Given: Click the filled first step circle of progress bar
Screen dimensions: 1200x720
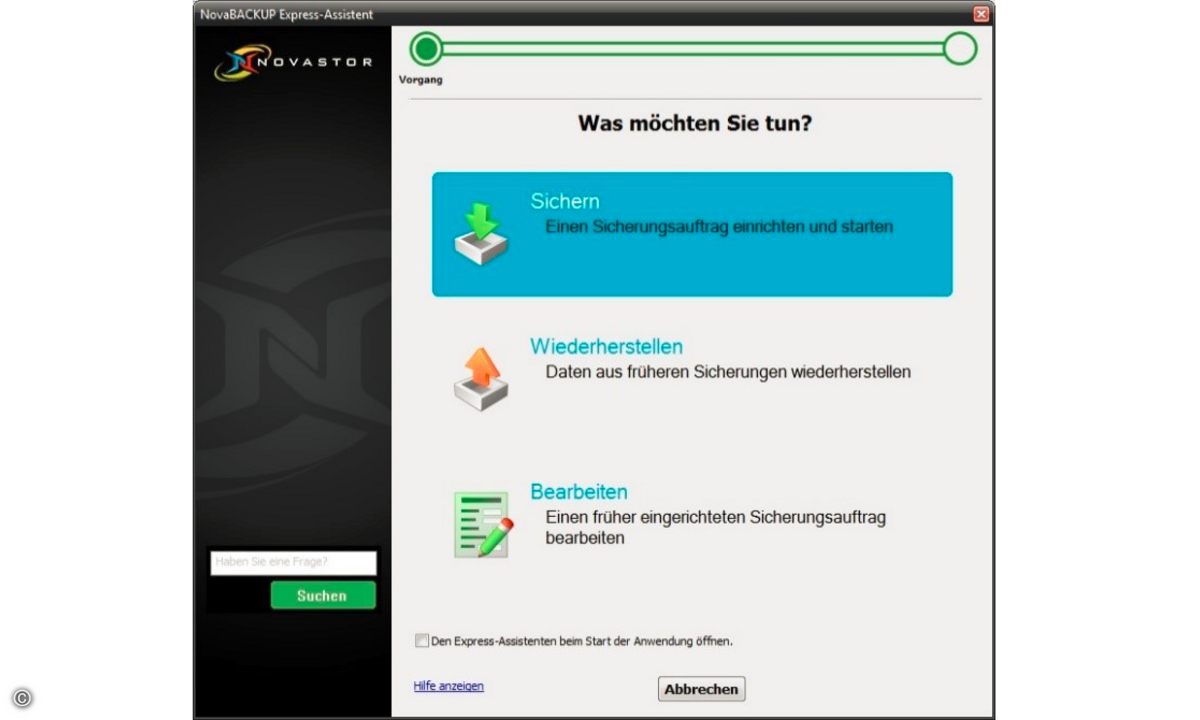Looking at the screenshot, I should 427,48.
